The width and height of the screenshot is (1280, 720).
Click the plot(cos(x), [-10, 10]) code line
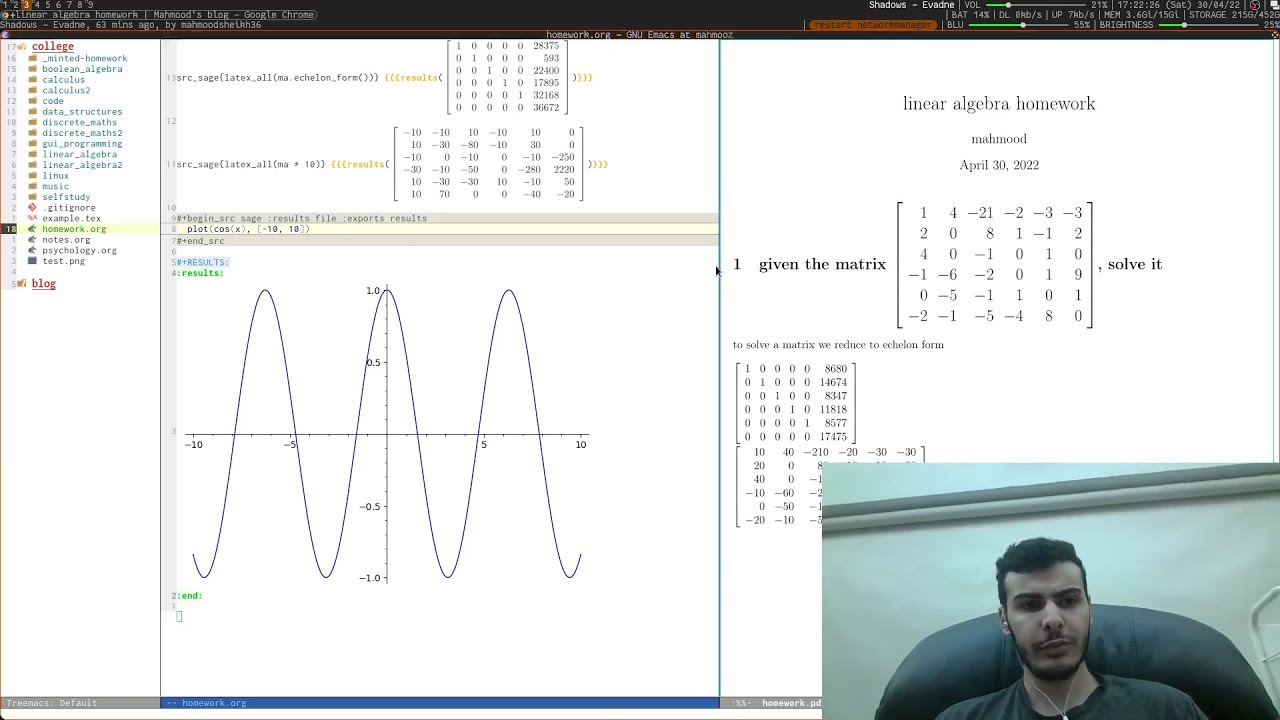[x=248, y=229]
